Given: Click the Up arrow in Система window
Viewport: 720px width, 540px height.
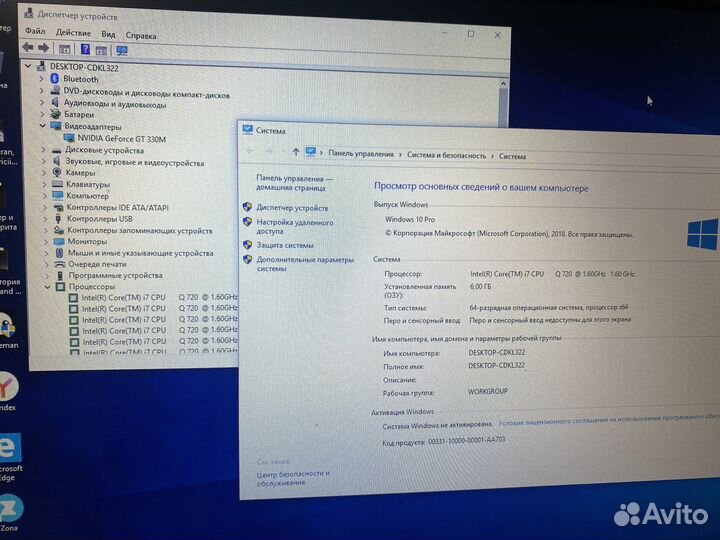Looking at the screenshot, I should tap(296, 152).
